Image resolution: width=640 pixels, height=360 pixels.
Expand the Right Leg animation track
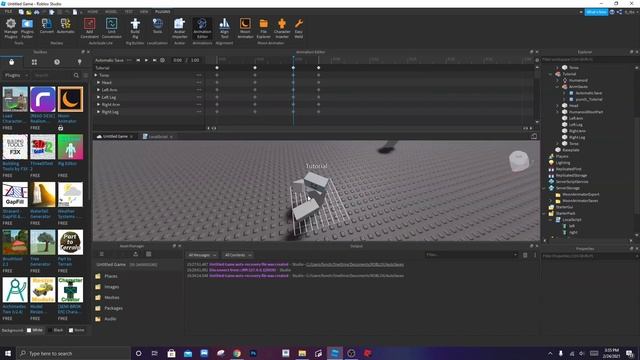point(99,112)
